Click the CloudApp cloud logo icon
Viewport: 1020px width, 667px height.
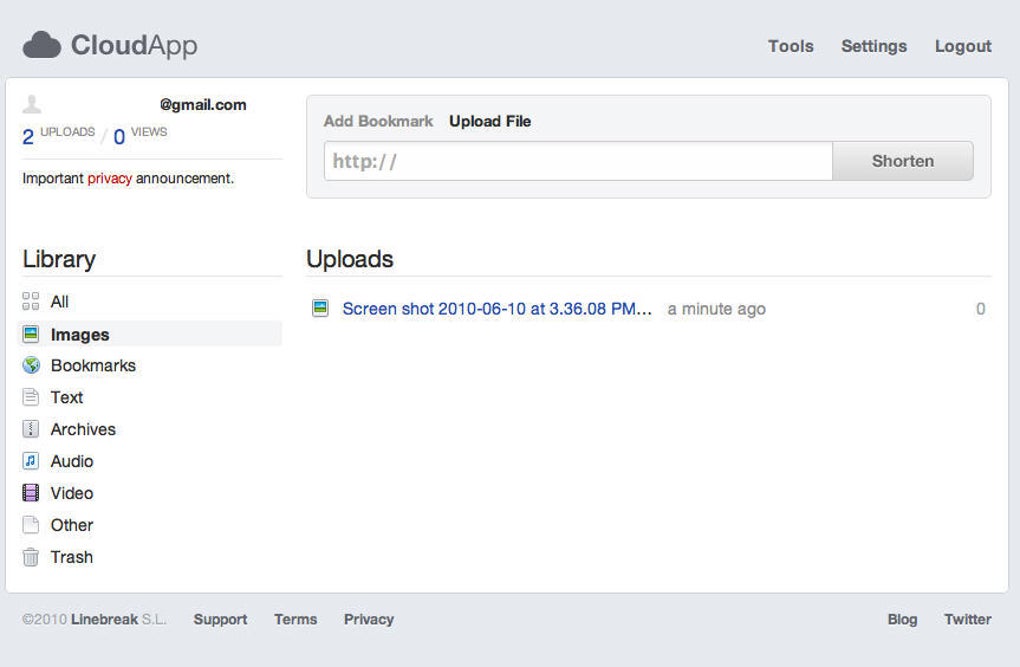[x=42, y=45]
